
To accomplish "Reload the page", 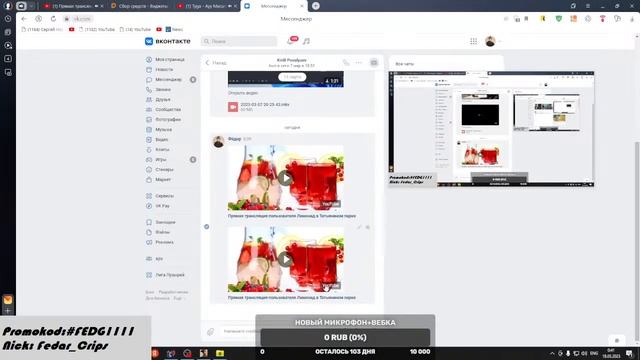I will [x=53, y=19].
